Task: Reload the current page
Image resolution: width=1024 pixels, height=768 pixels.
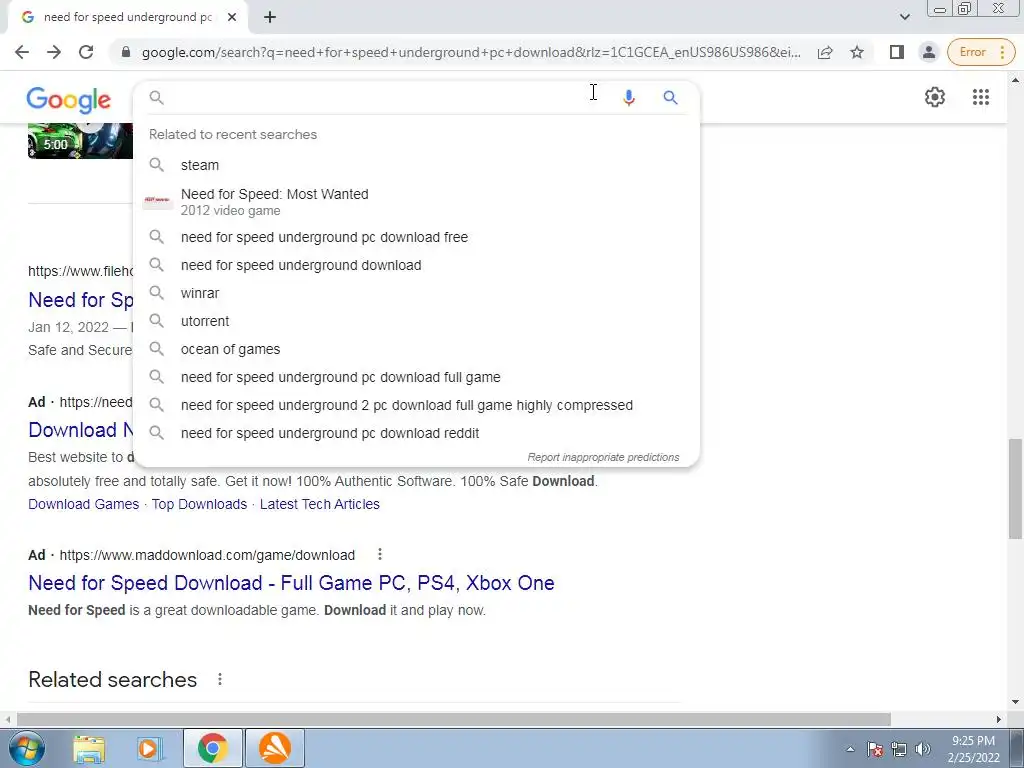Action: pos(86,52)
